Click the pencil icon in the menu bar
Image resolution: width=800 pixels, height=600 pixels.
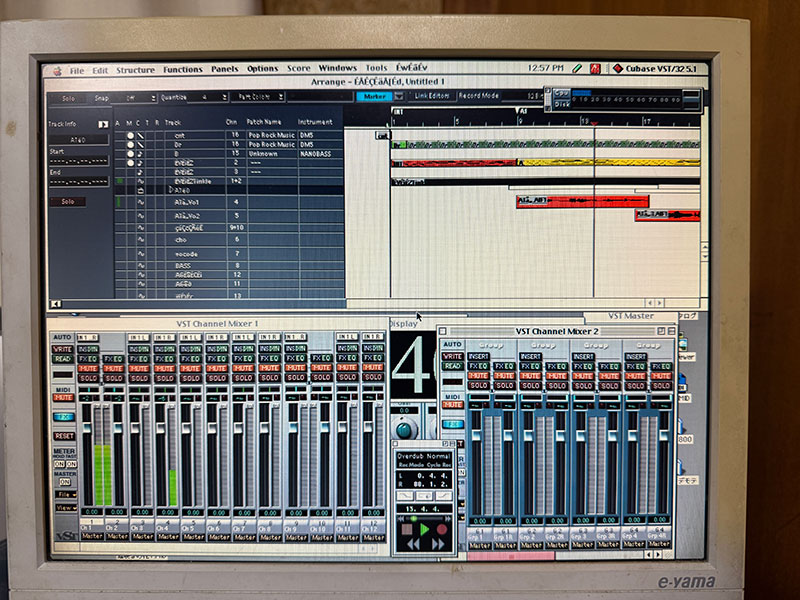click(577, 68)
